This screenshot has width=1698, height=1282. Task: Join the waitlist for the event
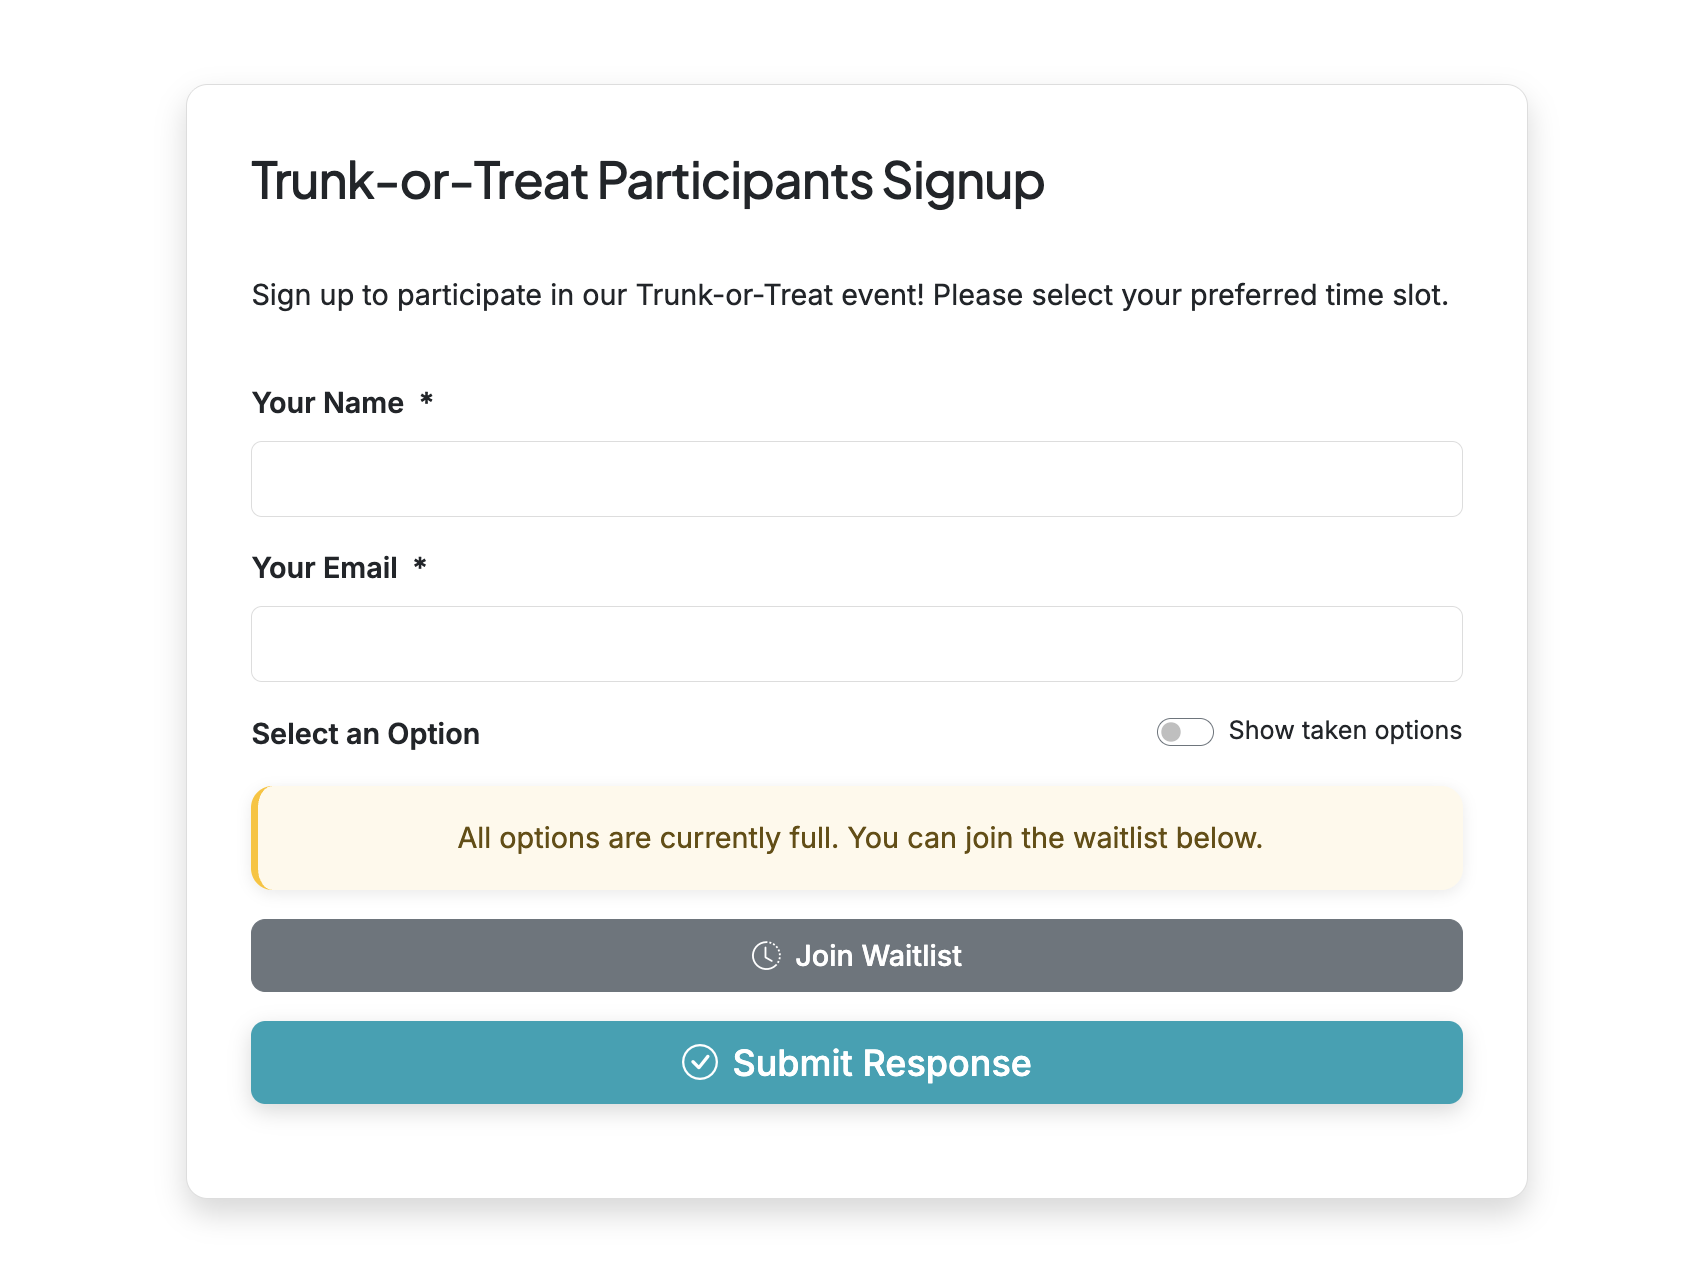pyautogui.click(x=857, y=955)
